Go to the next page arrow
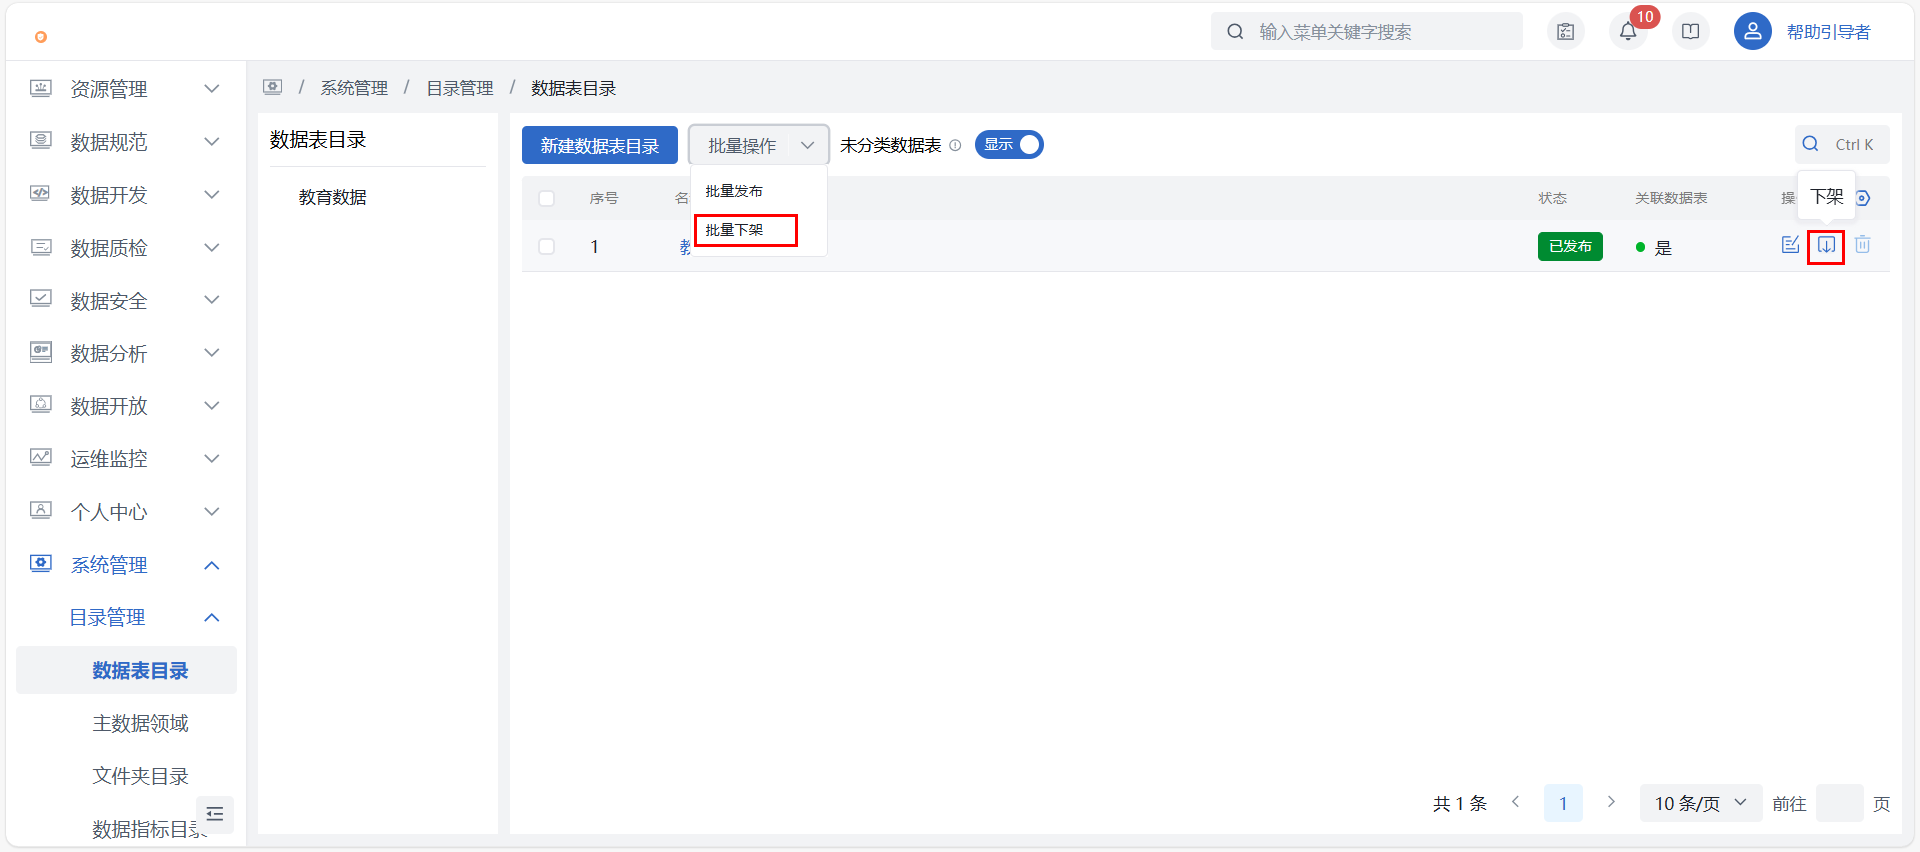 [x=1611, y=802]
